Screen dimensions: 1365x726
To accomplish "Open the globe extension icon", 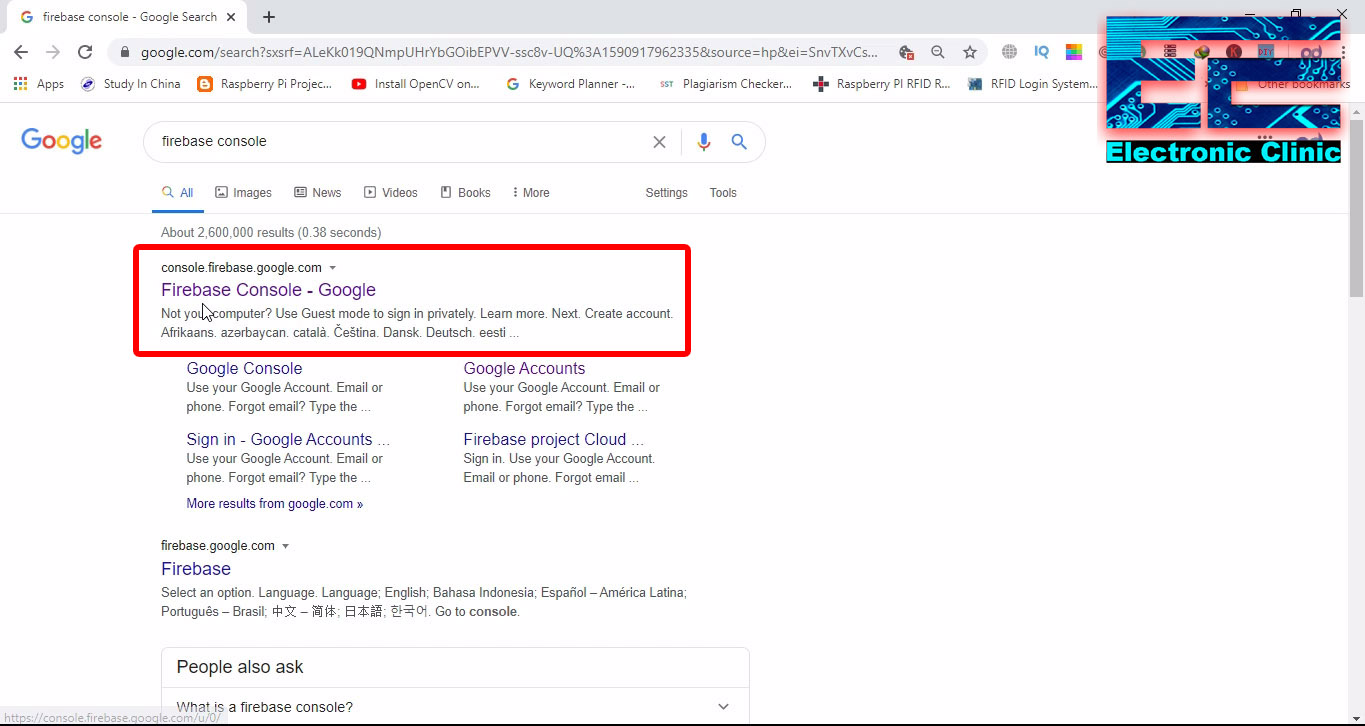I will (x=1009, y=52).
